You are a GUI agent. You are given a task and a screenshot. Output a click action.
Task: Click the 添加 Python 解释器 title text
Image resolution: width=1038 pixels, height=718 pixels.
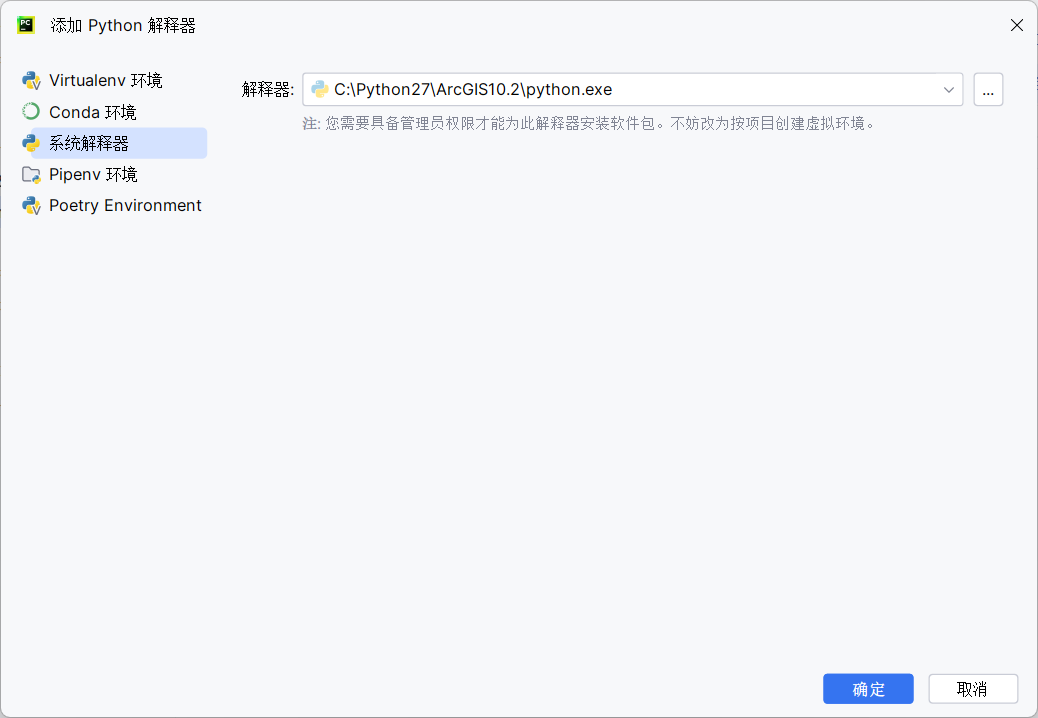tap(123, 25)
